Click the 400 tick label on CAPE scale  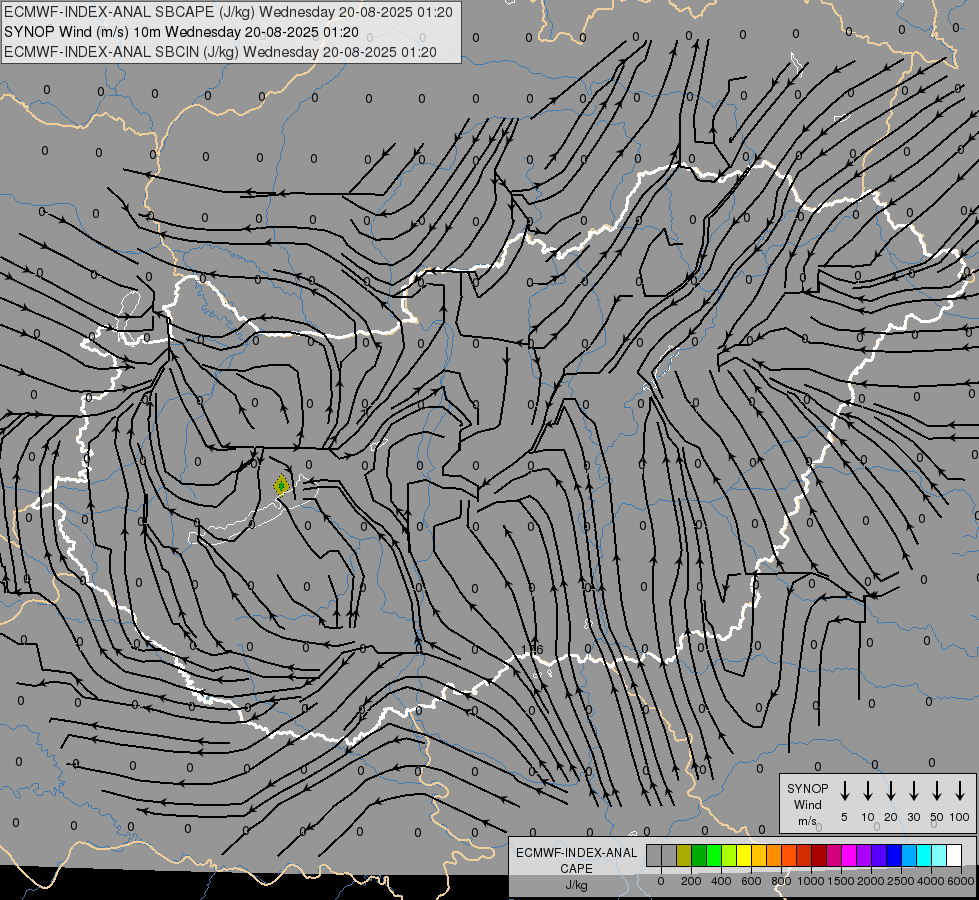pos(721,881)
